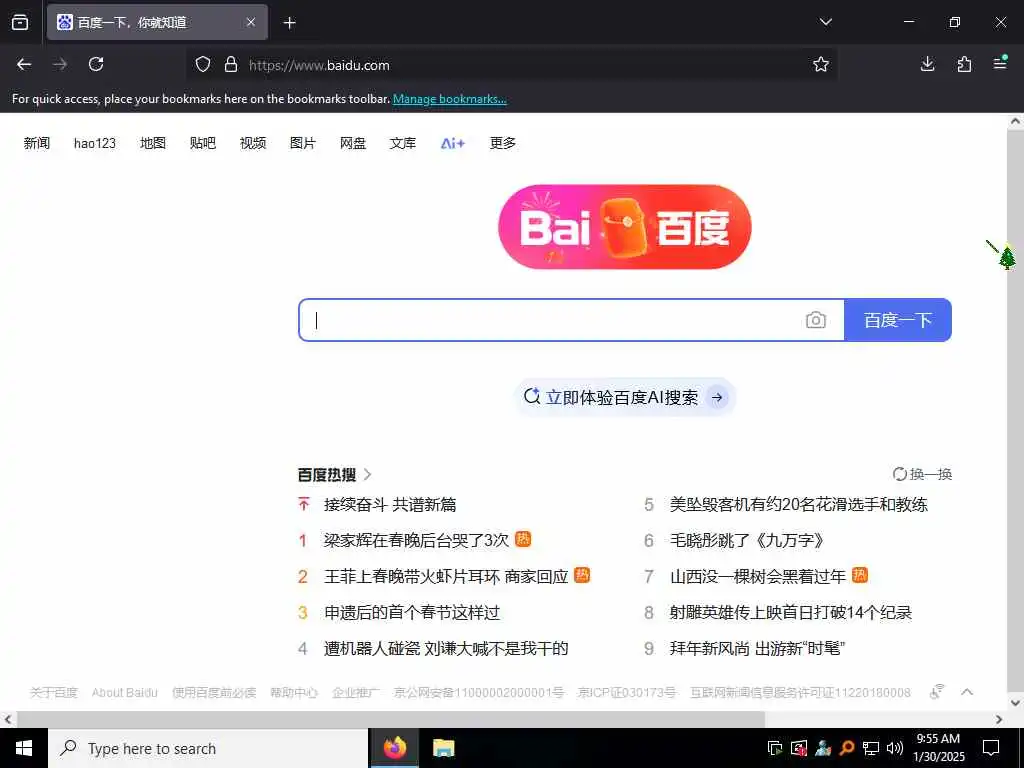
Task: Open the 百度热搜 heading link
Action: tap(334, 475)
